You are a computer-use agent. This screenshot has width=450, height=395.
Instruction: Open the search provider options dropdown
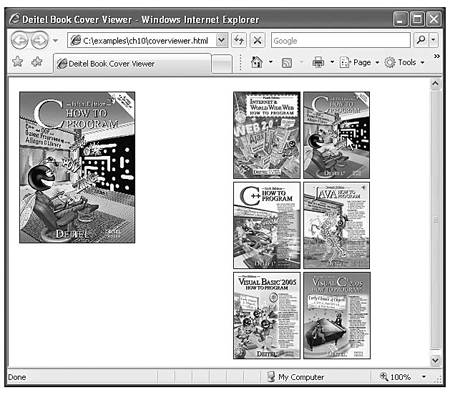433,40
